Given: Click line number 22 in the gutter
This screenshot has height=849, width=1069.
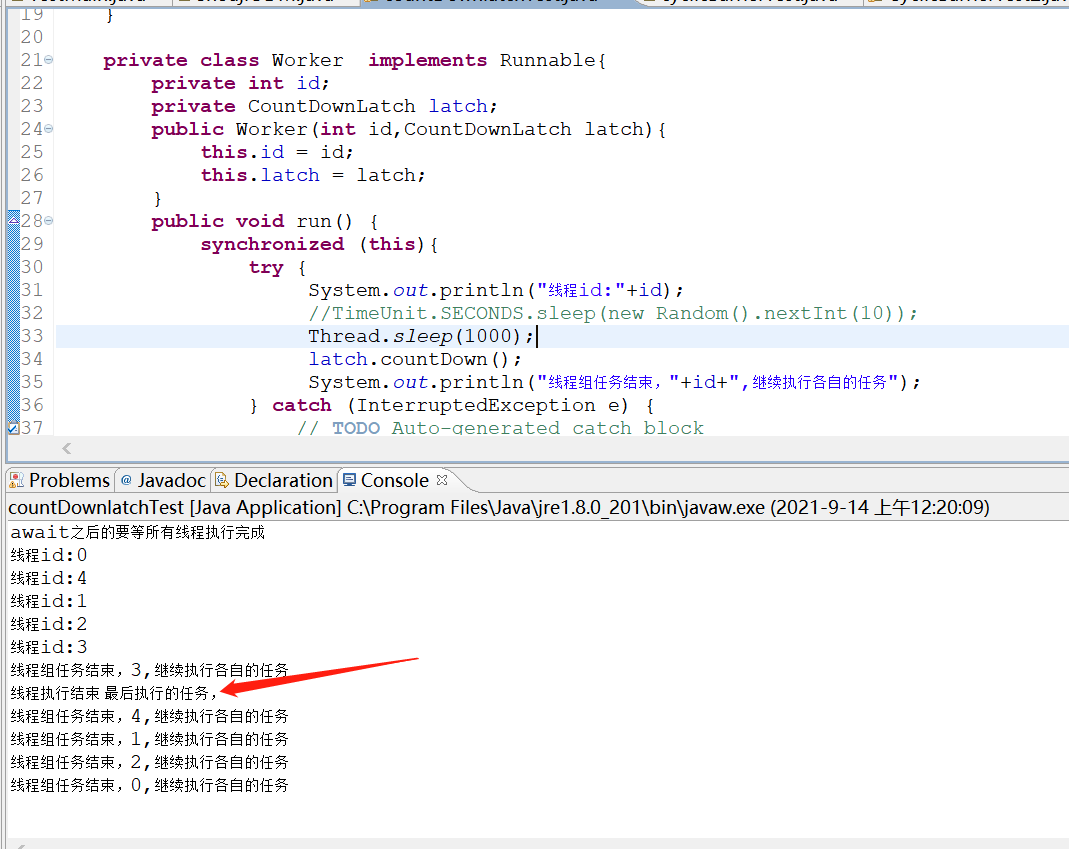Looking at the screenshot, I should tap(31, 83).
